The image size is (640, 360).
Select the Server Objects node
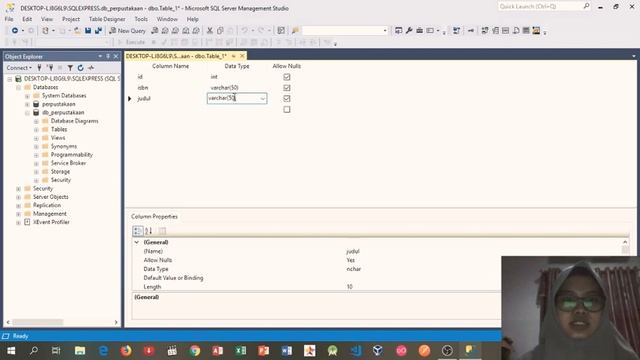click(51, 197)
